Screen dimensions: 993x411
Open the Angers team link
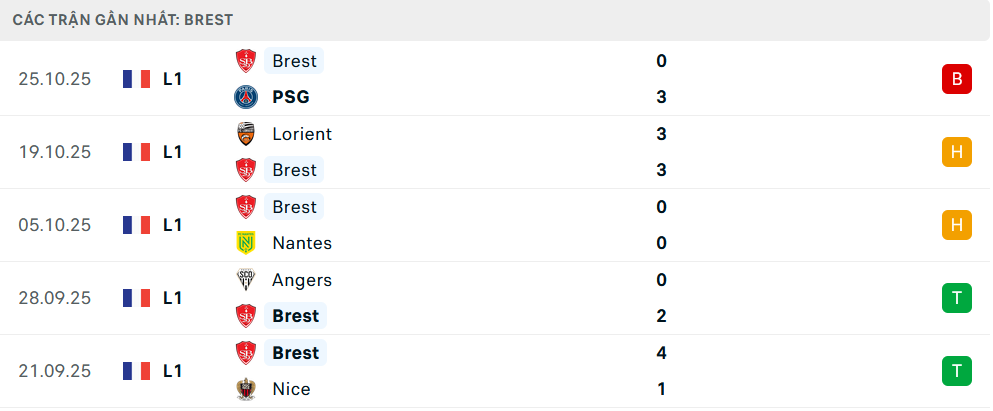(x=301, y=280)
